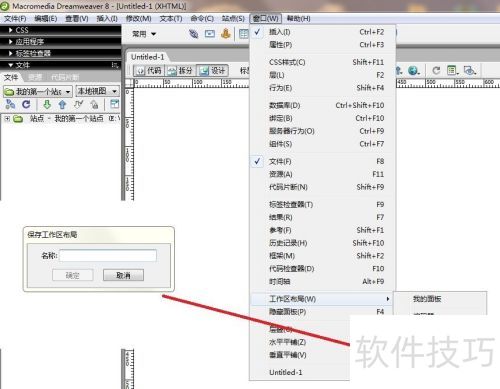Click the Hyperlink icon in Insert bar

point(194,34)
